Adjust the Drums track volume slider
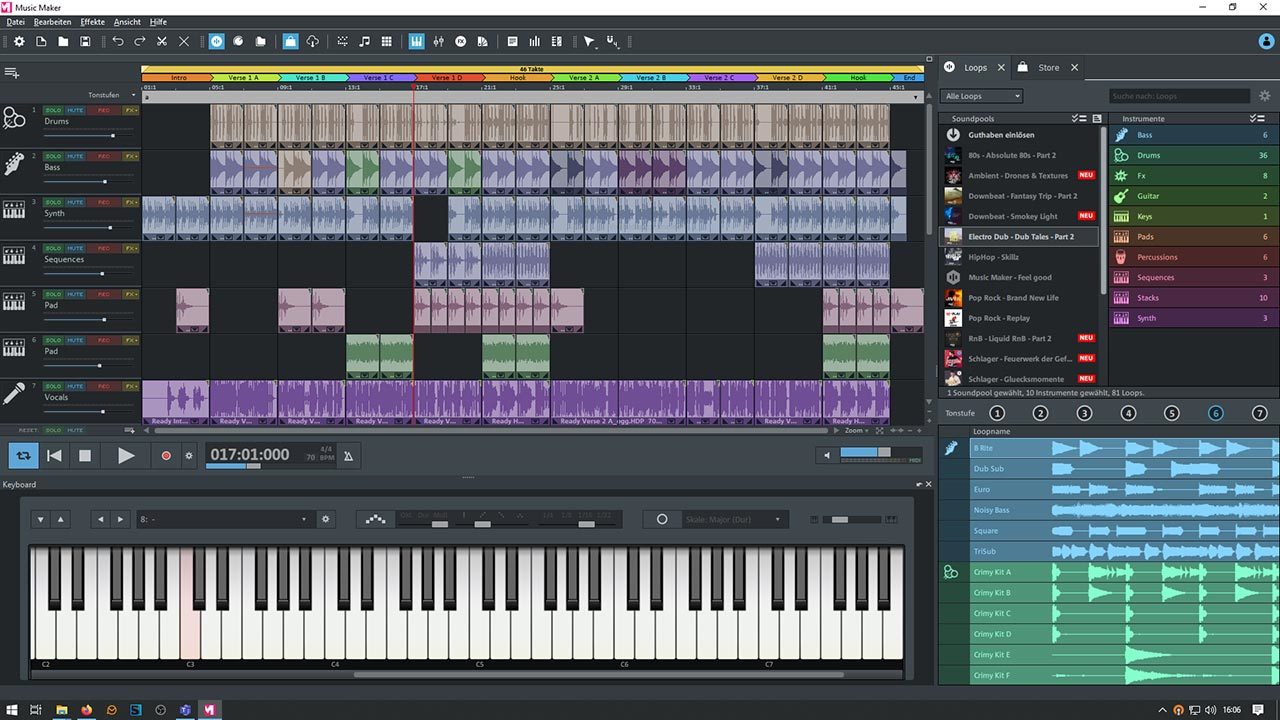Image resolution: width=1280 pixels, height=720 pixels. tap(112, 135)
